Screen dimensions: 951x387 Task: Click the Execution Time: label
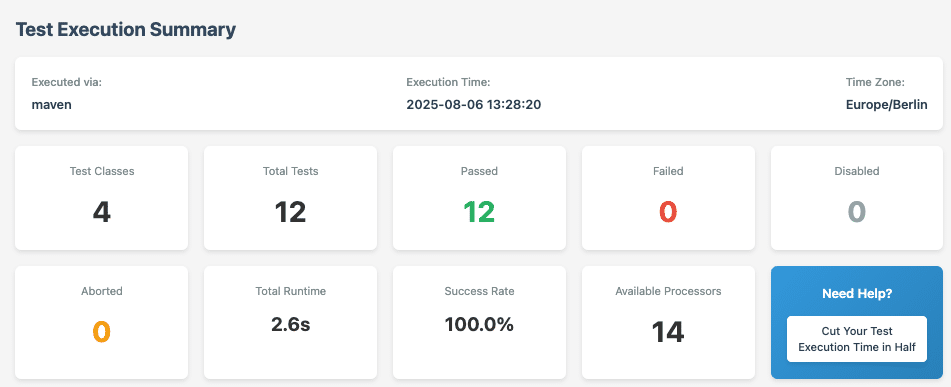(x=448, y=82)
